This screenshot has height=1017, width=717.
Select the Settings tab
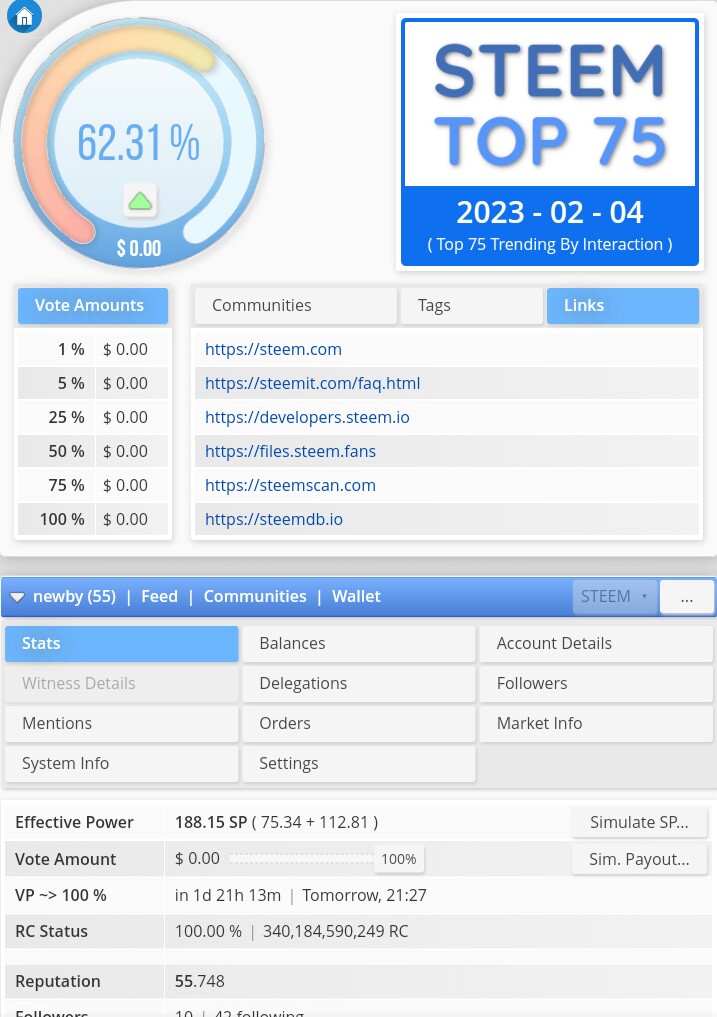359,764
